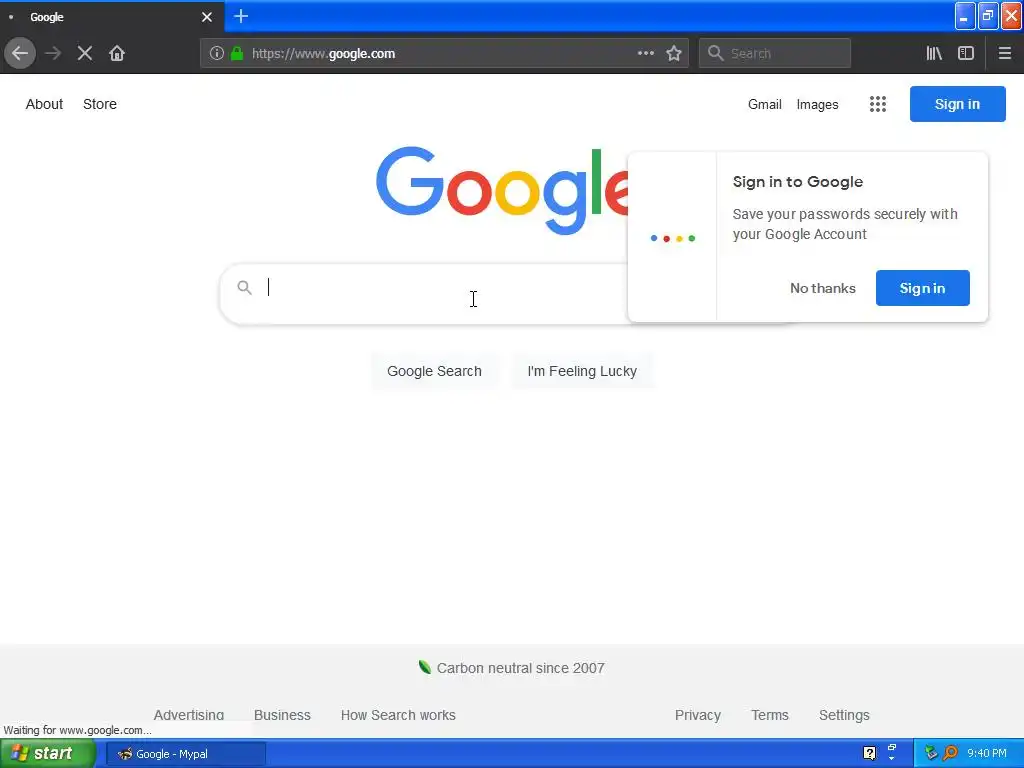Screen dimensions: 1024x768
Task: Close the Google tab
Action: click(x=206, y=17)
